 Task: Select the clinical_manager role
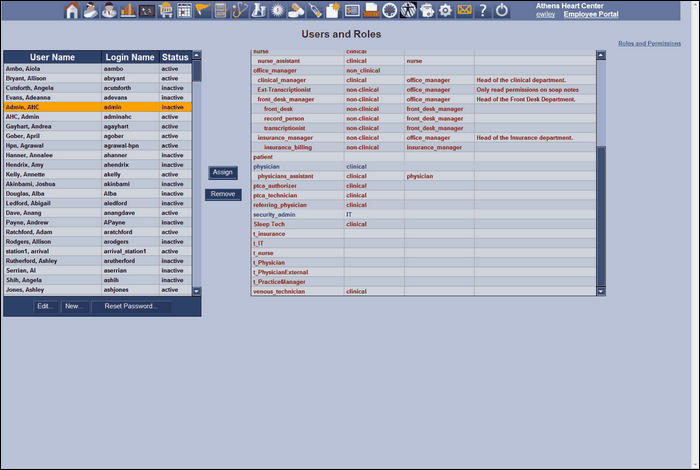pos(423,80)
